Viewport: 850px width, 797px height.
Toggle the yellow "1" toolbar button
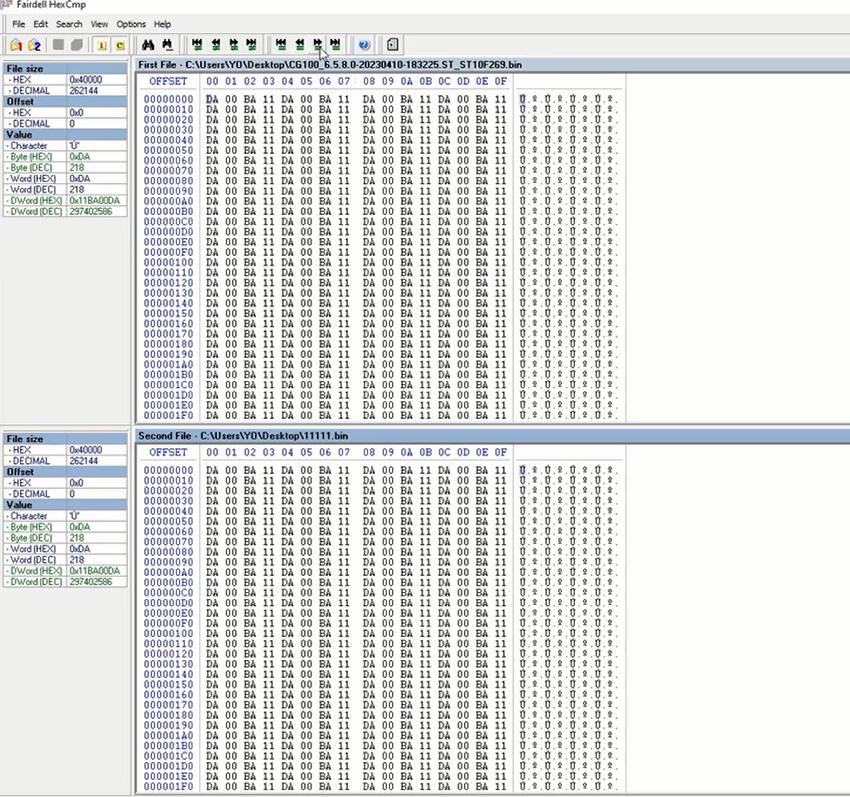tap(101, 45)
